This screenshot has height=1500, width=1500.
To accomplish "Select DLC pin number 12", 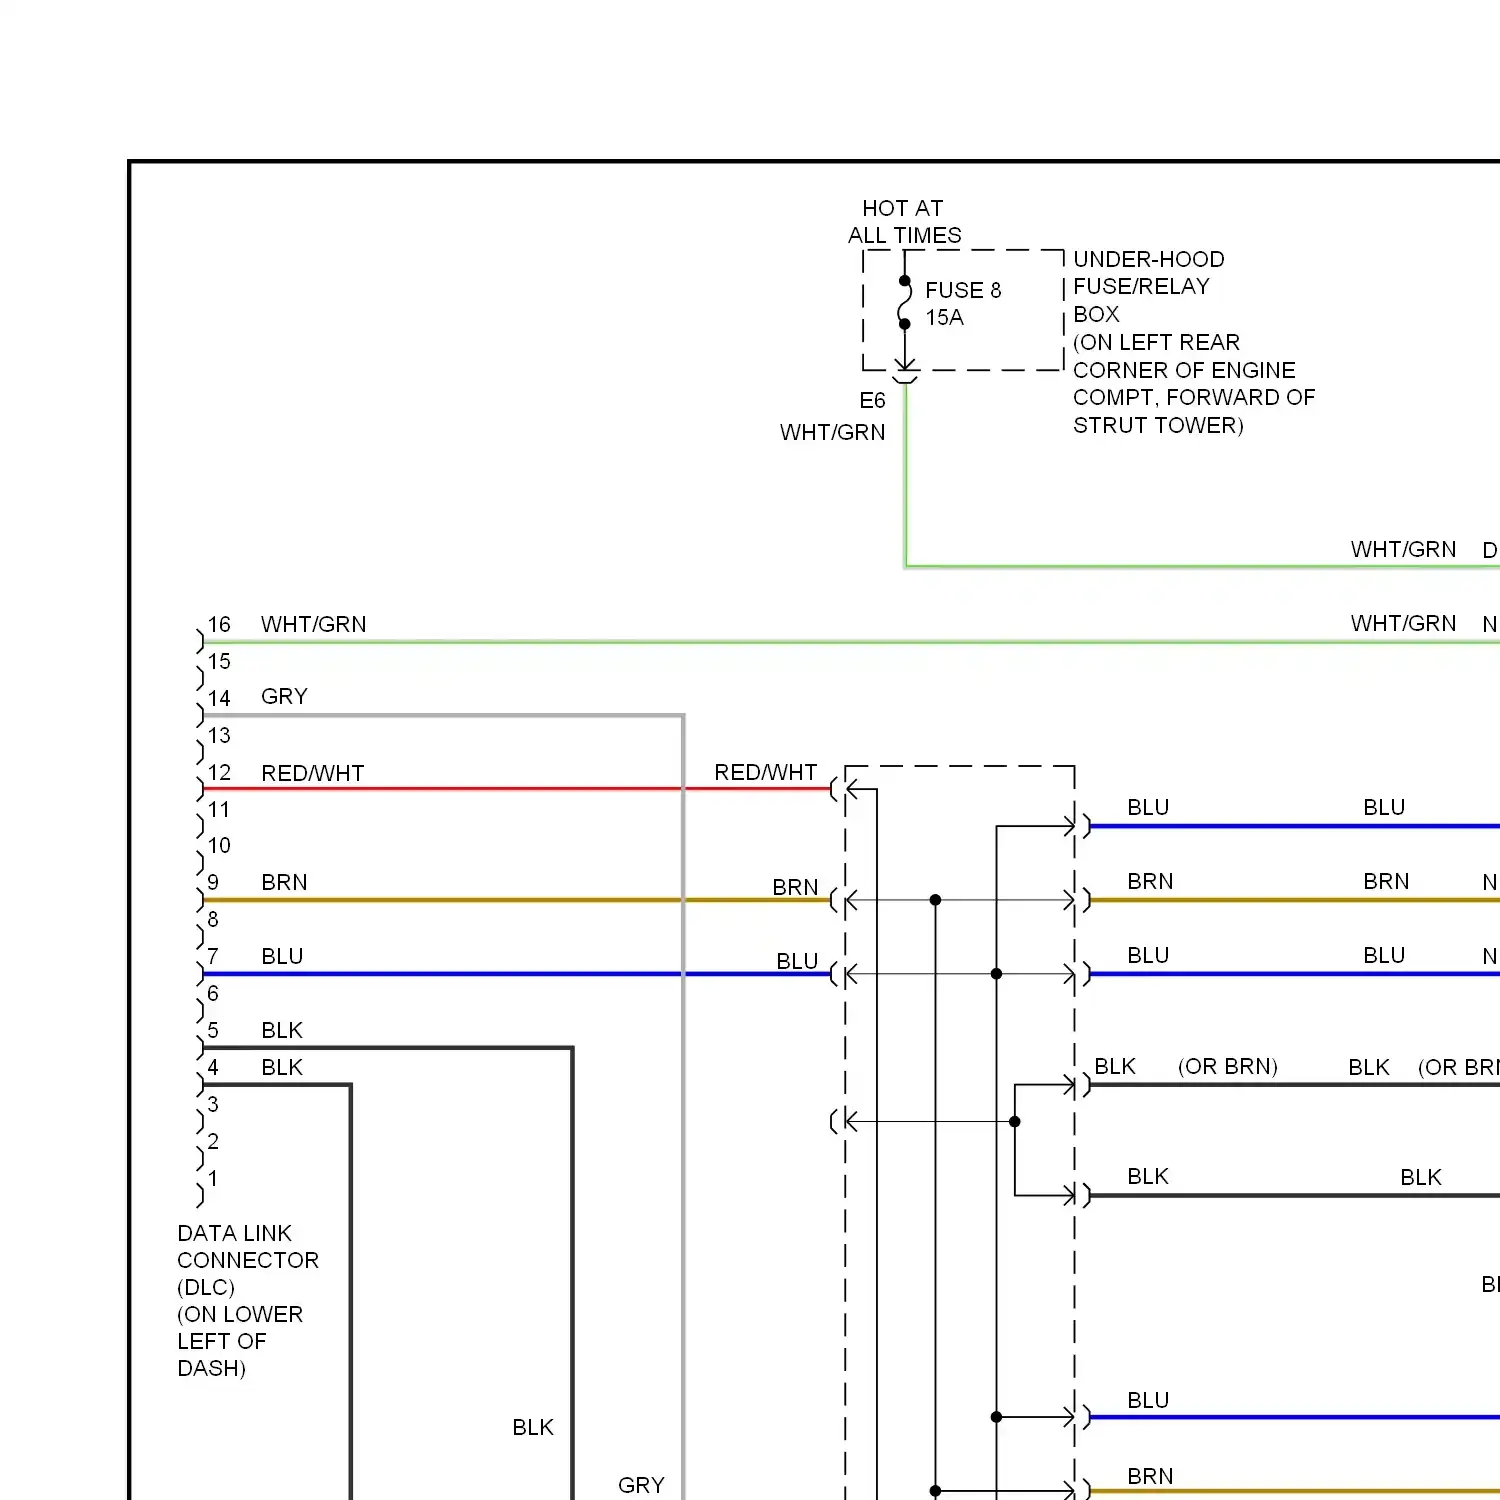I will [x=219, y=773].
